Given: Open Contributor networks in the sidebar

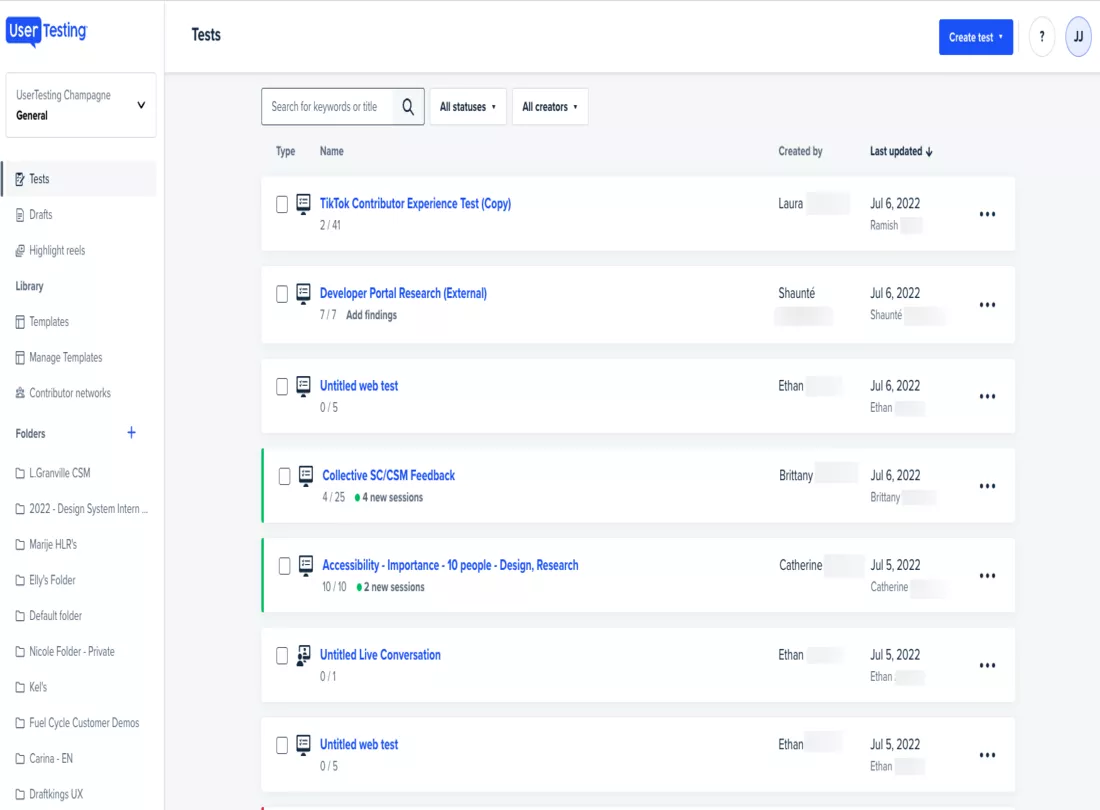Looking at the screenshot, I should 69,393.
